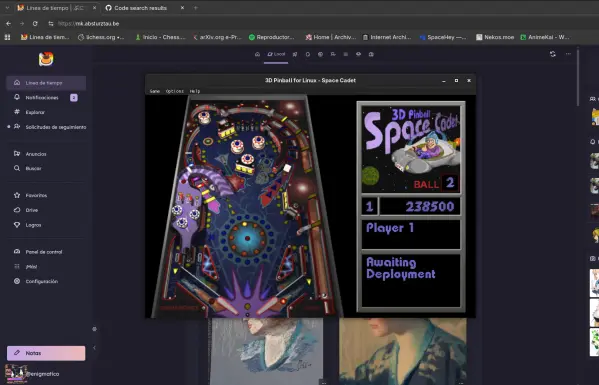Open Logros trophy item
The height and width of the screenshot is (385, 599).
coord(46,225)
